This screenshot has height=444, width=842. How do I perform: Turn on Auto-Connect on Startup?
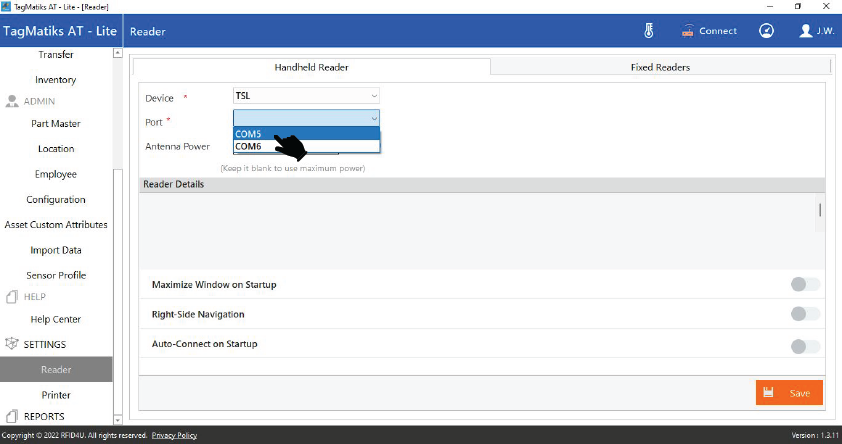coord(804,347)
